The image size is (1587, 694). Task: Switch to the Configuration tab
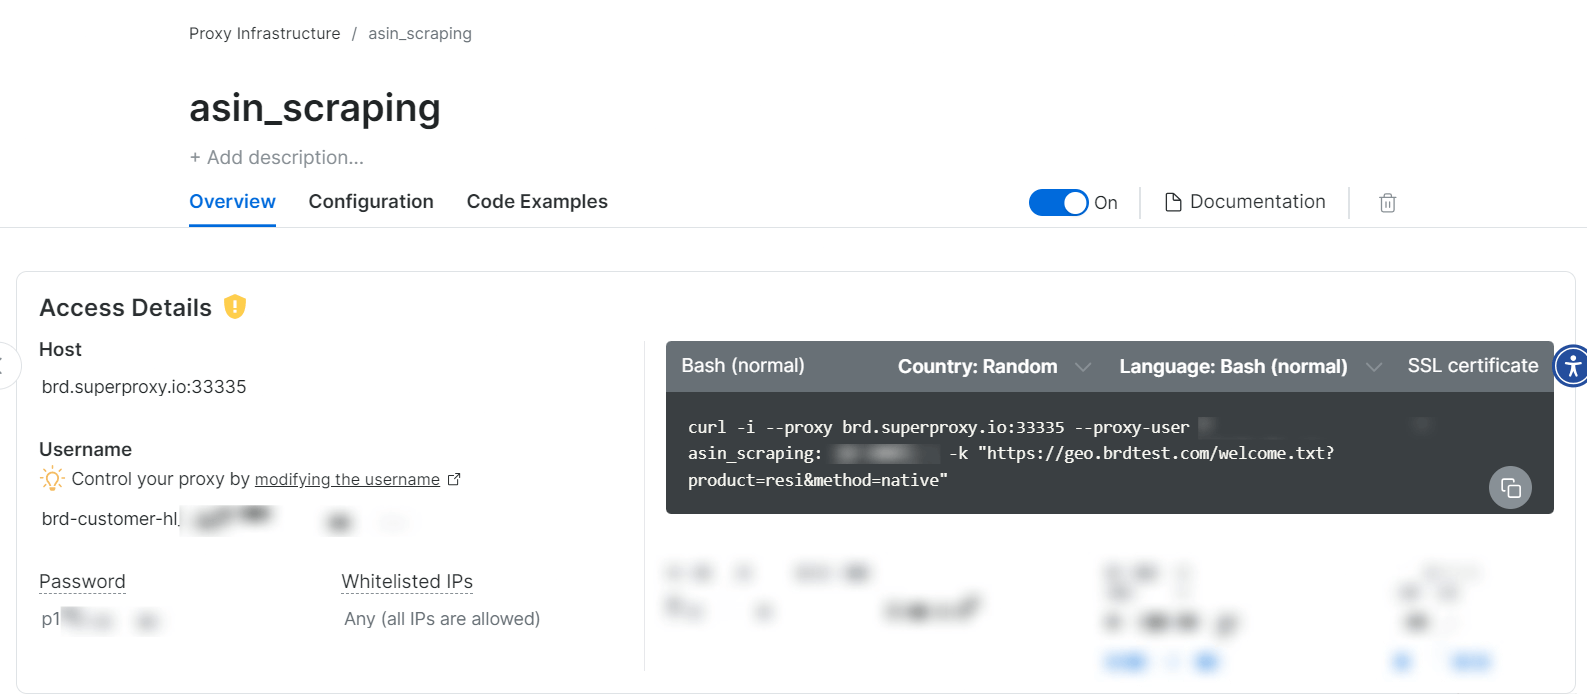[371, 202]
